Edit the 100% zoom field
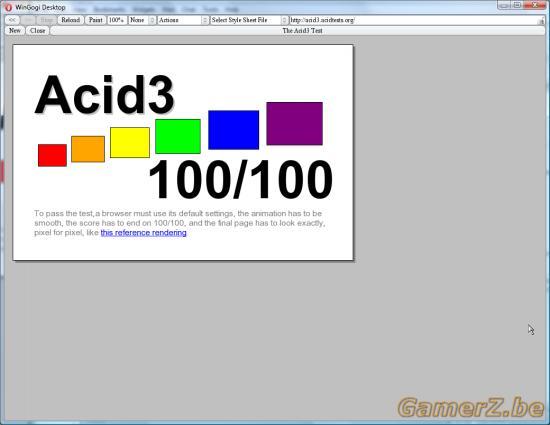The width and height of the screenshot is (550, 425). coord(117,20)
